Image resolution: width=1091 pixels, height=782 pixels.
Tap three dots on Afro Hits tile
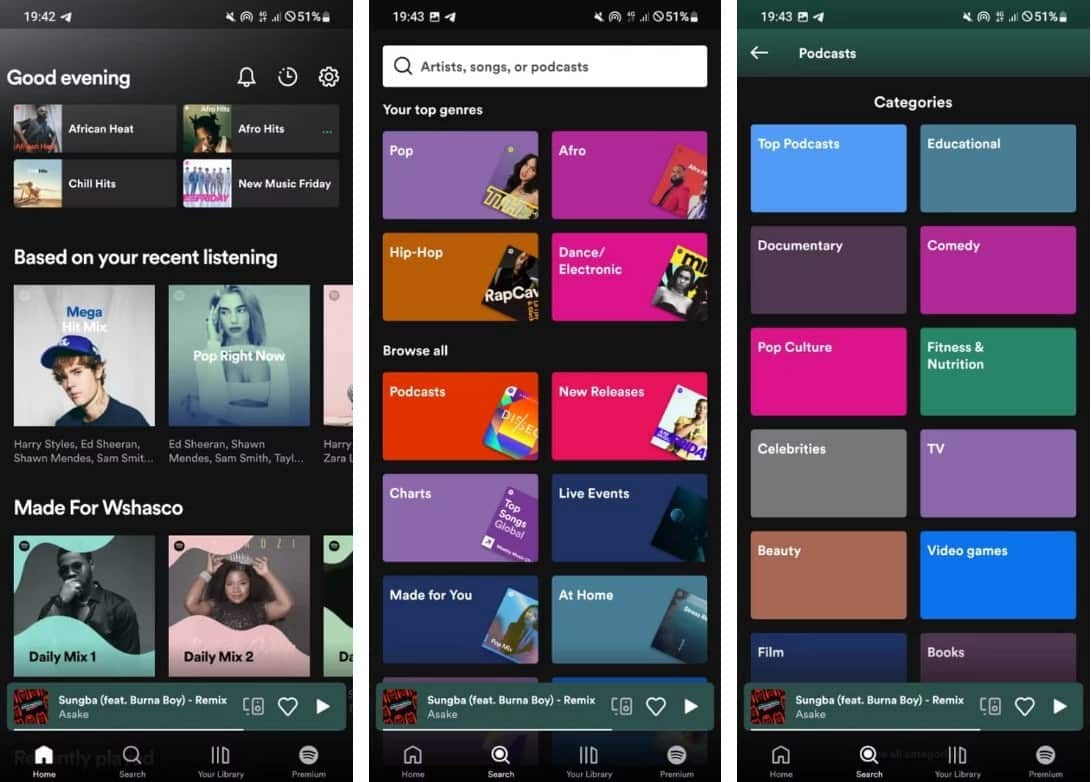point(327,131)
